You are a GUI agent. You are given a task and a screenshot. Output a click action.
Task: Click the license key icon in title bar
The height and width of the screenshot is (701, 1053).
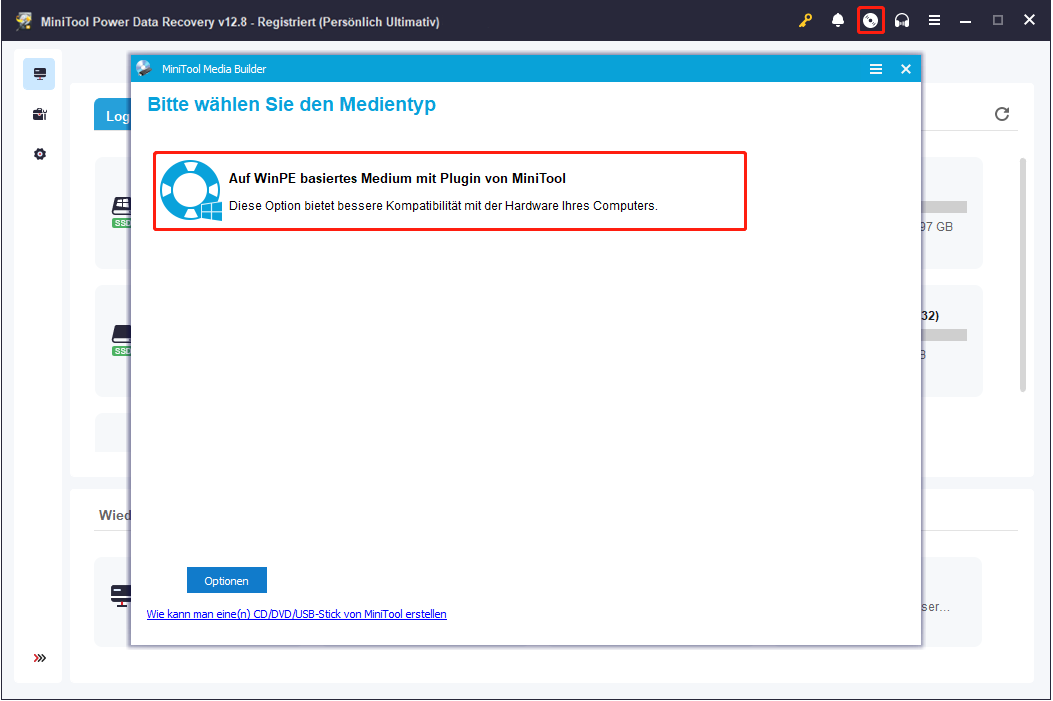[805, 19]
